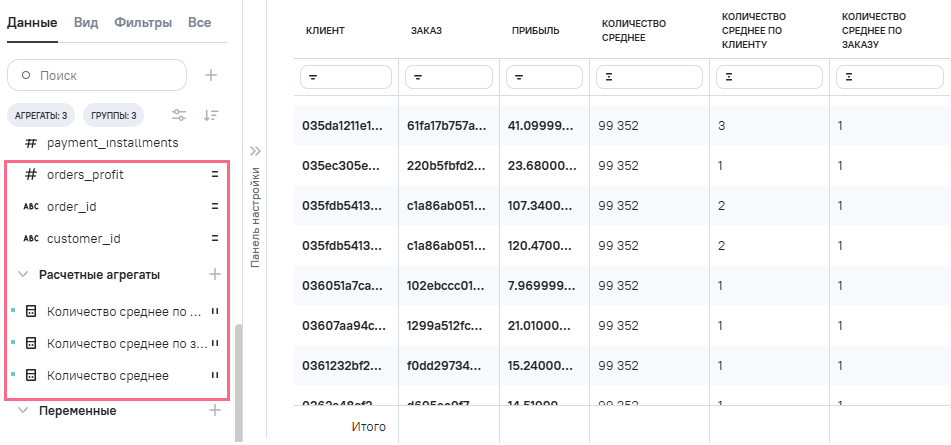Viewport: 951px width, 445px height.
Task: Collapse the settings panel with double chevron
Action: [x=255, y=151]
